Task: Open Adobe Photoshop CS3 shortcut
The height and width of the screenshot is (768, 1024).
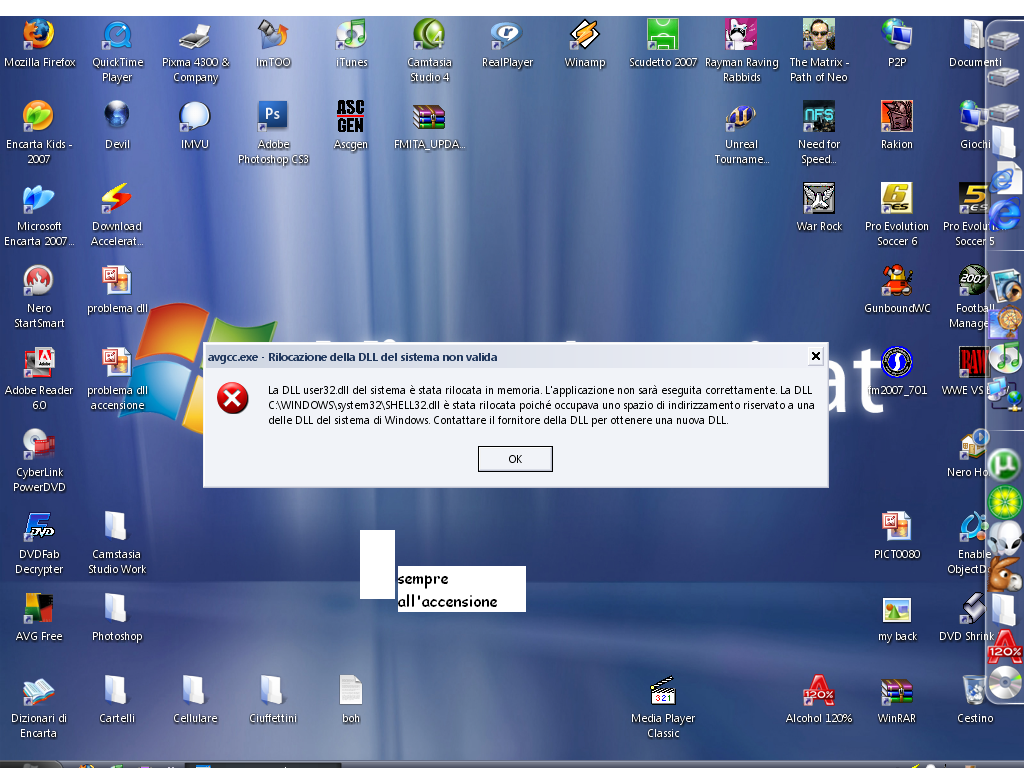Action: 273,133
